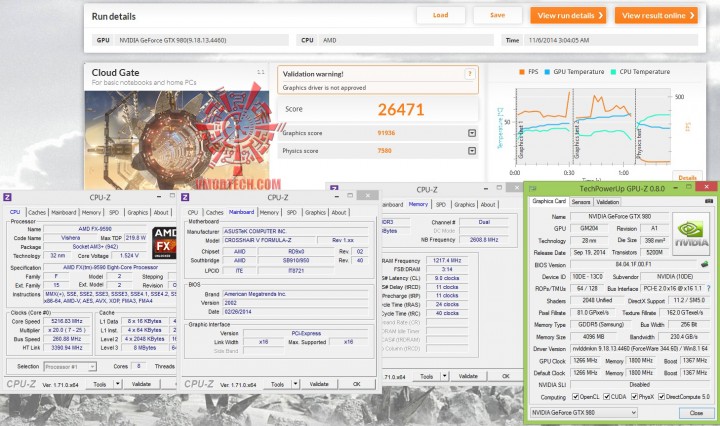Click the NVIDIA logo in GPU-Z
Screen dimensions: 720x426
click(x=691, y=233)
